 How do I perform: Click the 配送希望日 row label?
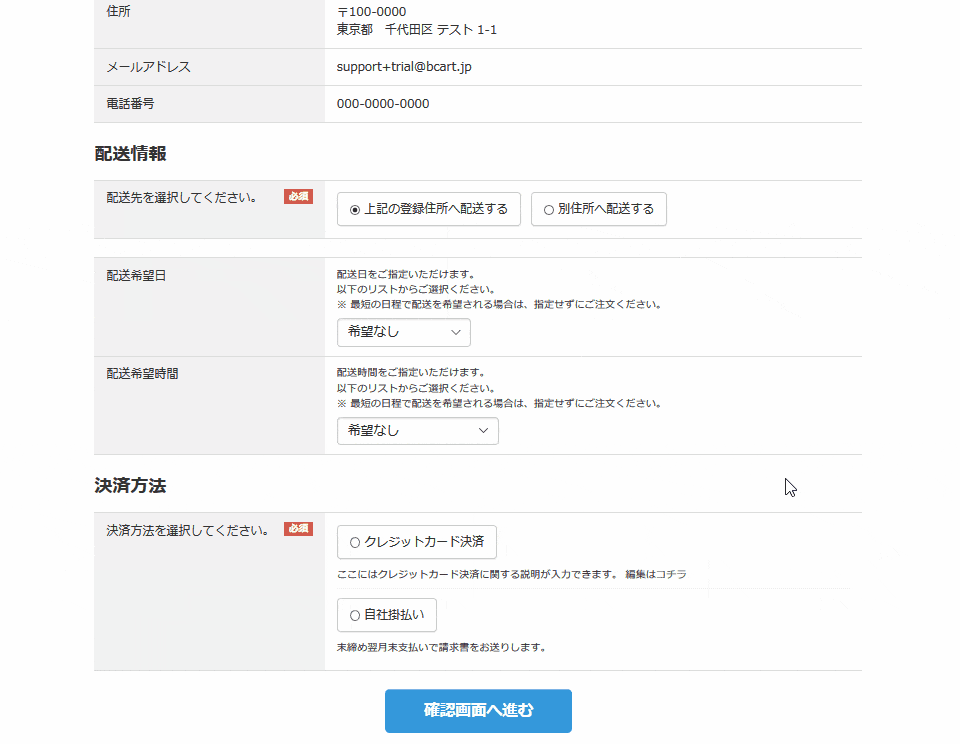(136, 276)
